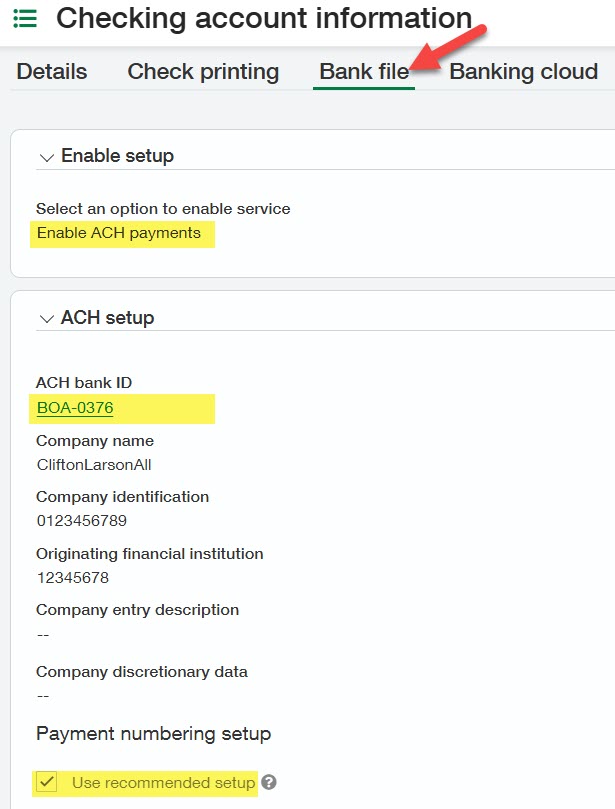Collapse the ACH setup section
The height and width of the screenshot is (809, 615).
(x=46, y=317)
